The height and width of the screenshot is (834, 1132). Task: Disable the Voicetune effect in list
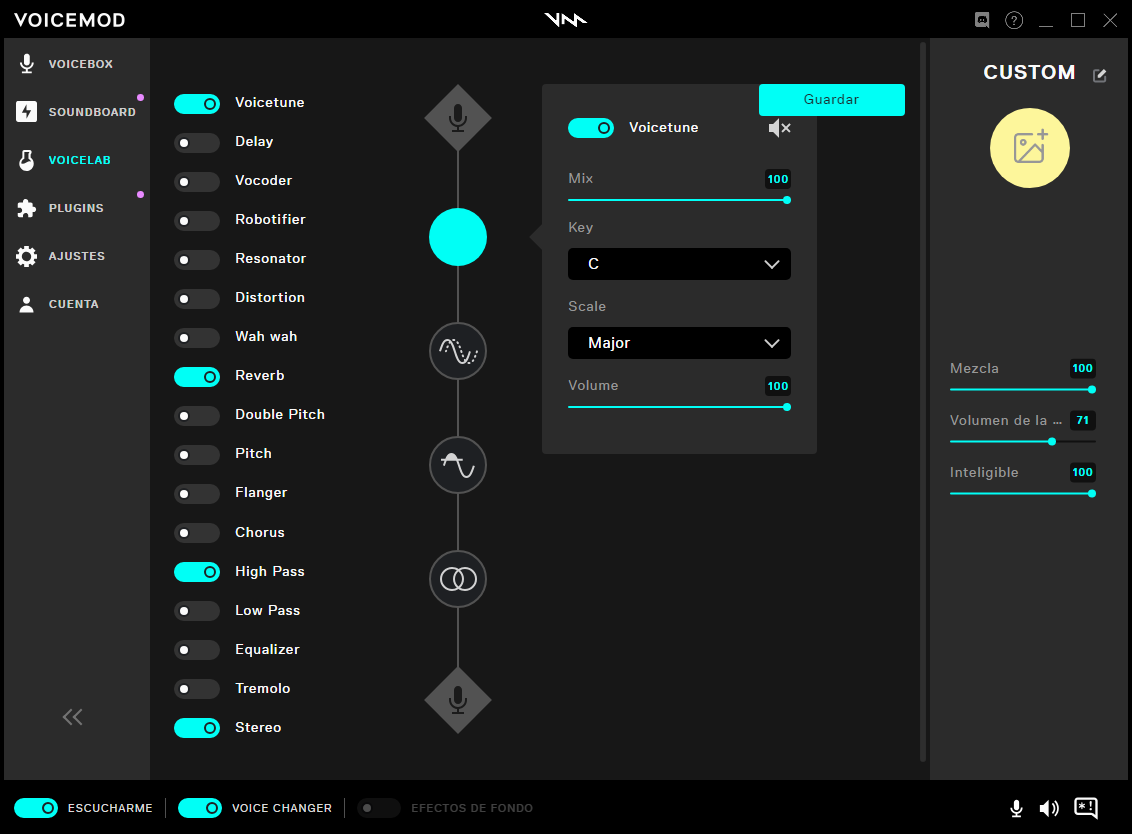tap(197, 104)
